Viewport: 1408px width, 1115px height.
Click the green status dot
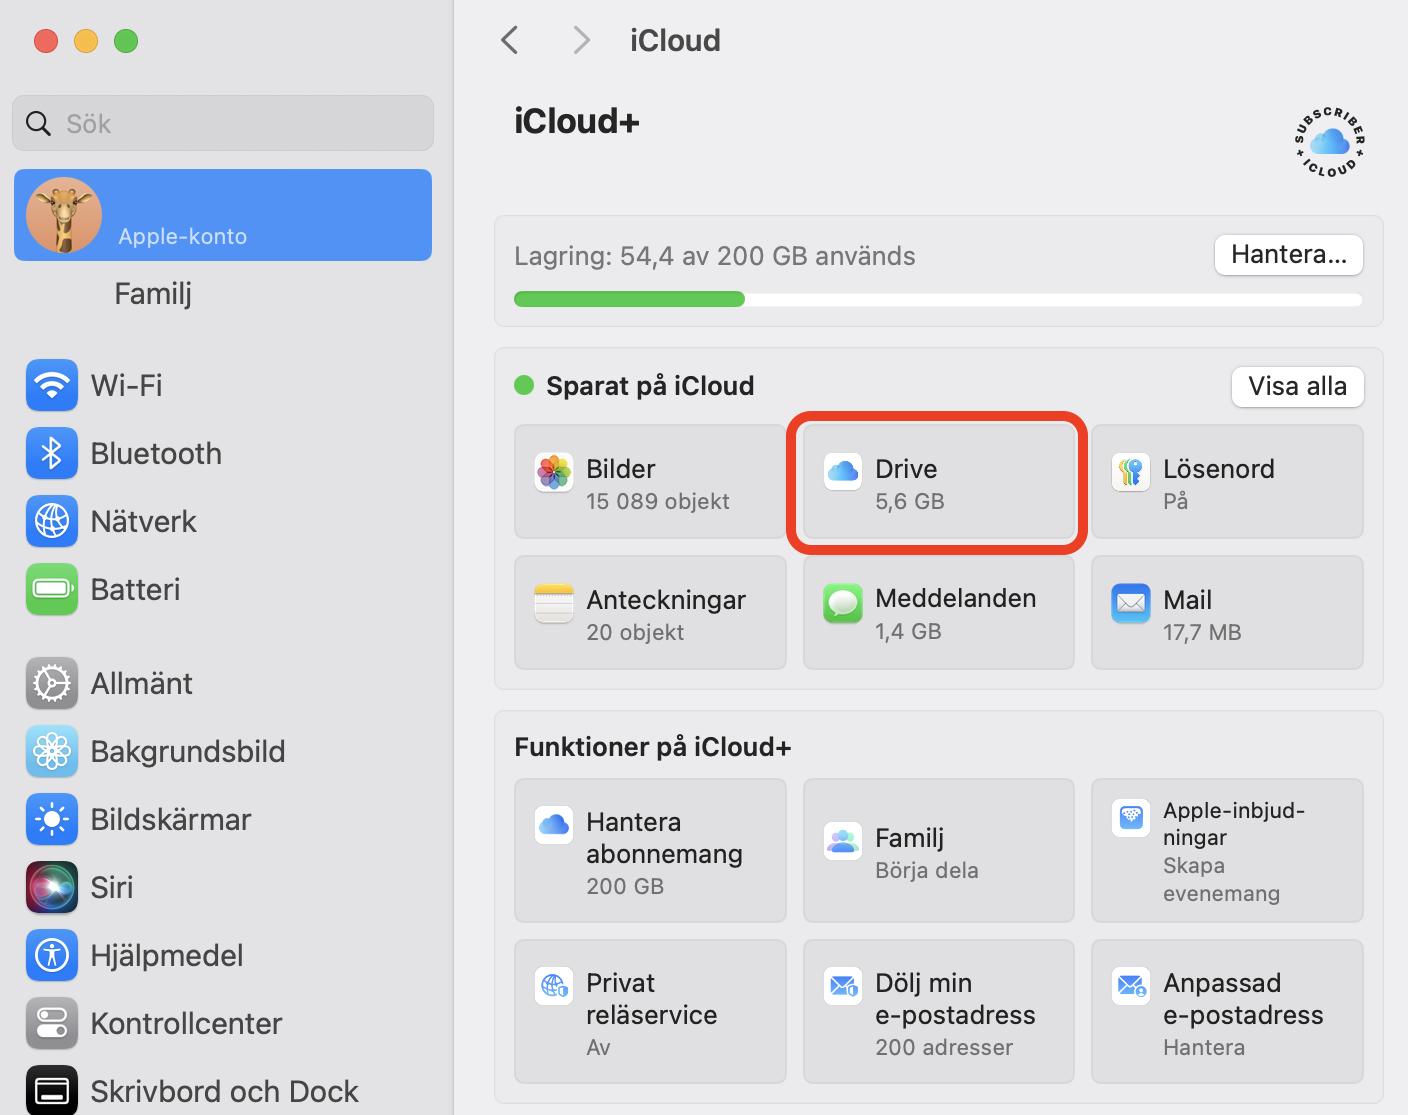(x=524, y=385)
